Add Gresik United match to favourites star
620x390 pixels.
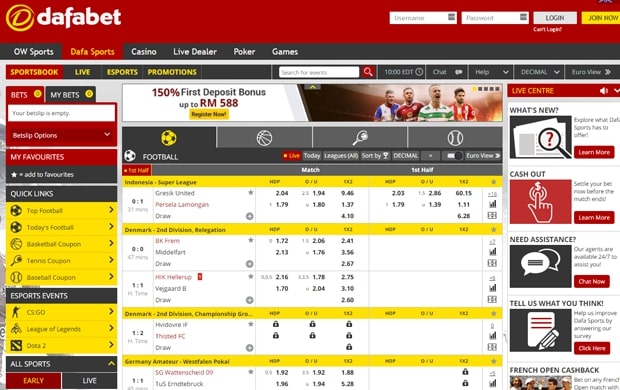point(251,193)
